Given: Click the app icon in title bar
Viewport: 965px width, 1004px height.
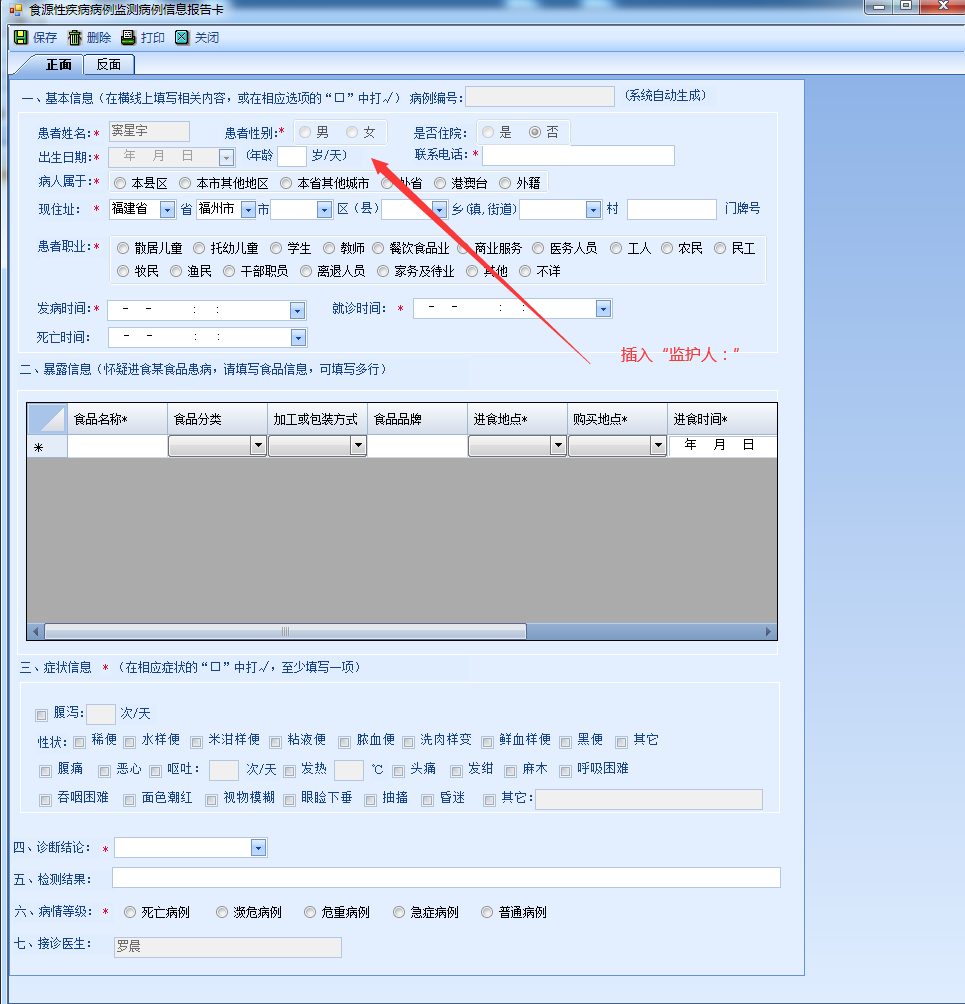Looking at the screenshot, I should (15, 10).
